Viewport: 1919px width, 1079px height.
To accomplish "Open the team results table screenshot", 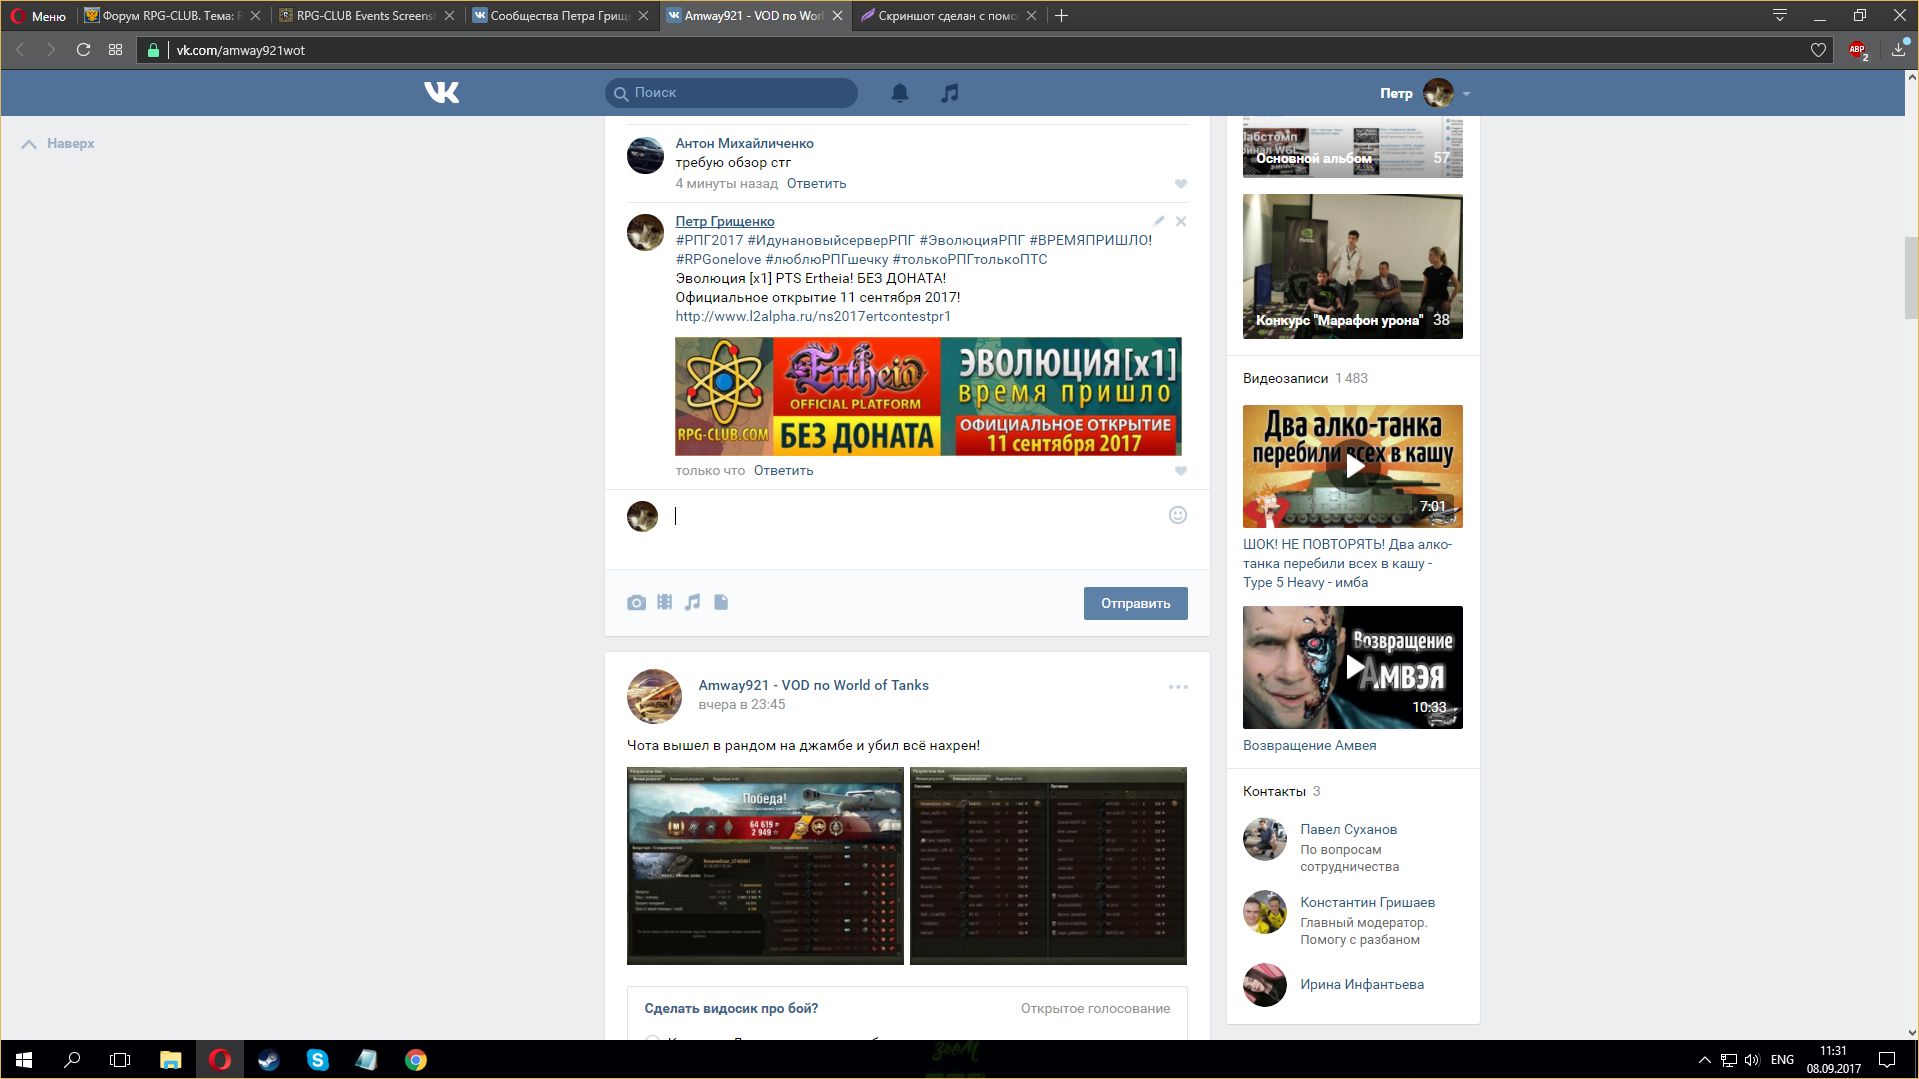I will tap(1048, 866).
